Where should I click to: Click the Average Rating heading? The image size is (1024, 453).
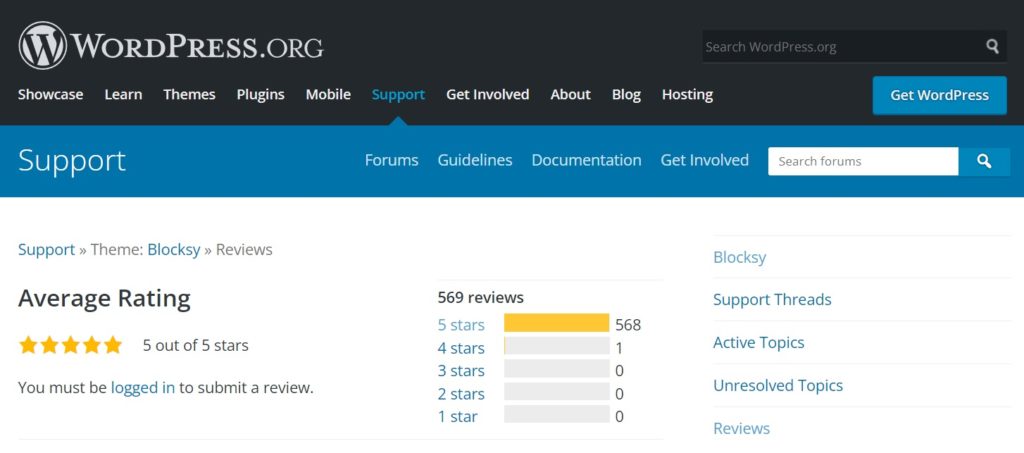[104, 299]
